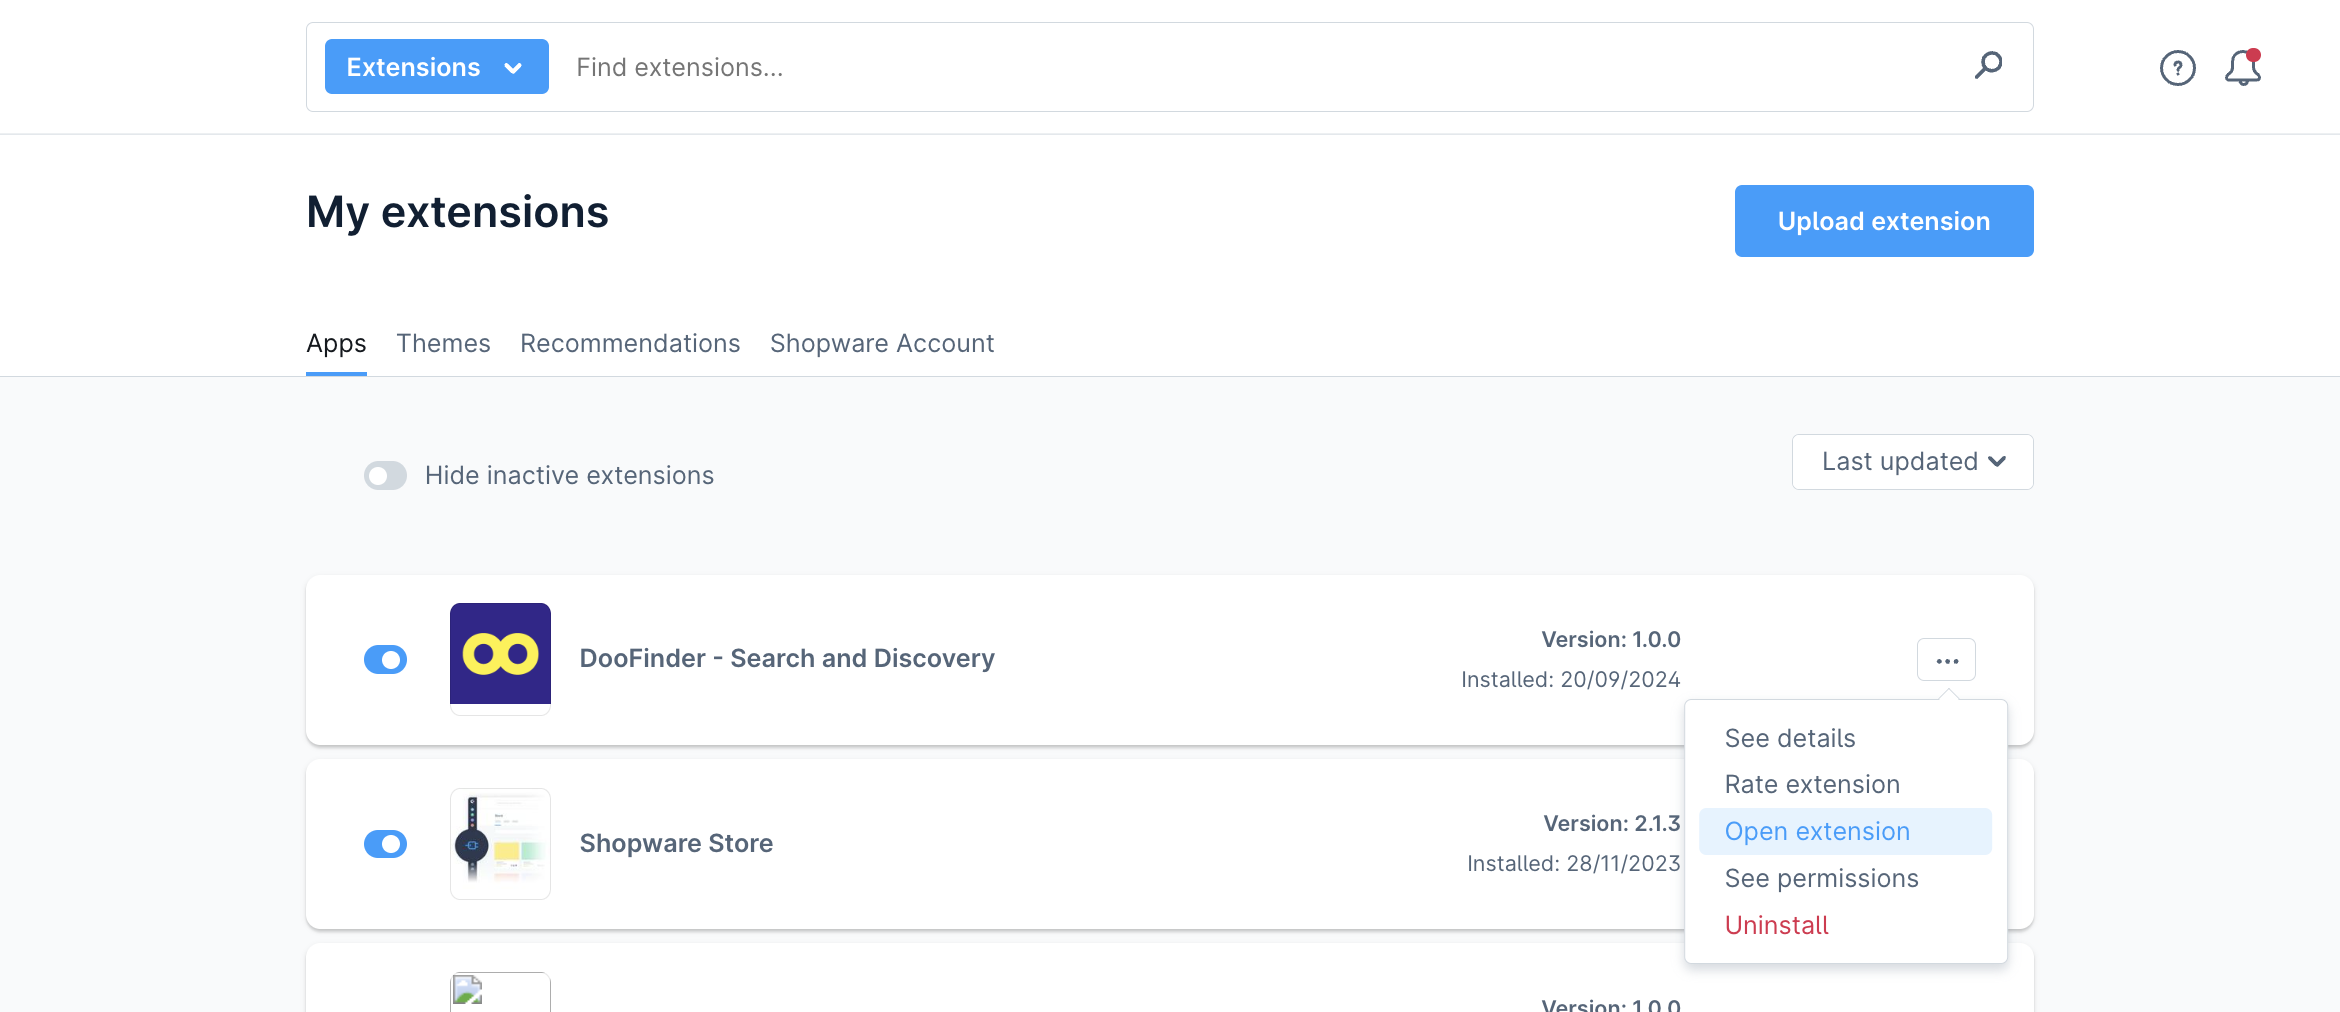Choose Open extension menu entry
The image size is (2340, 1012).
(1845, 831)
